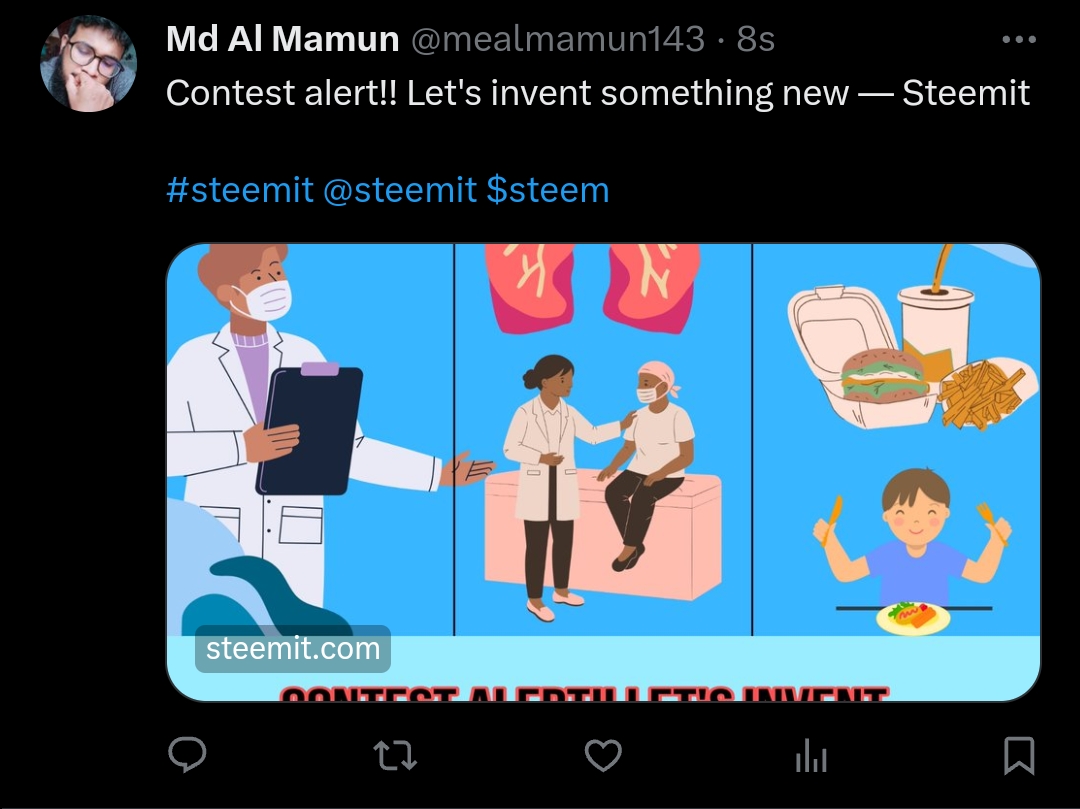Repost the tweet using the retweet arrows icon
The height and width of the screenshot is (809, 1080).
tap(395, 755)
